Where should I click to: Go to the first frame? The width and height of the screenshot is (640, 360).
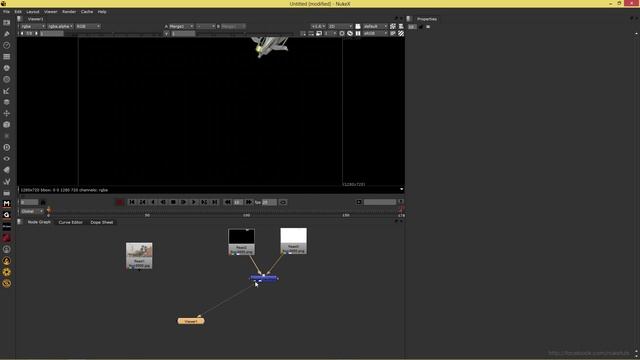132,202
